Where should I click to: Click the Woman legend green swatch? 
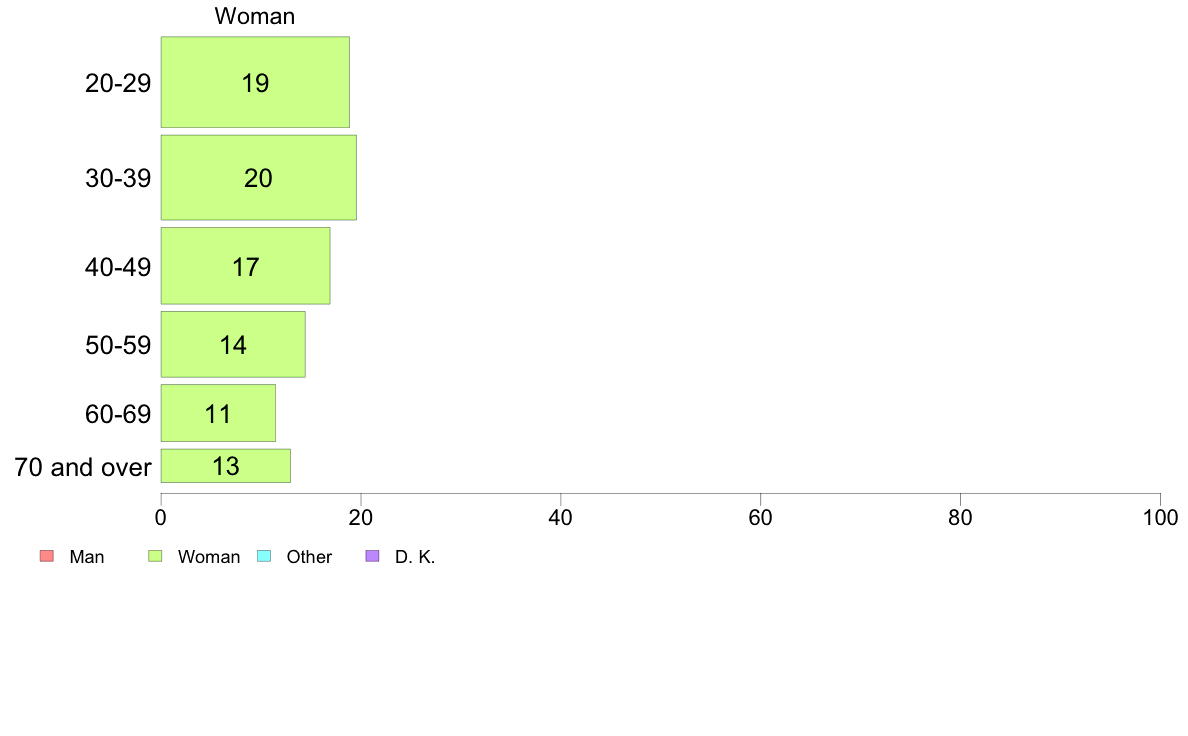point(155,556)
